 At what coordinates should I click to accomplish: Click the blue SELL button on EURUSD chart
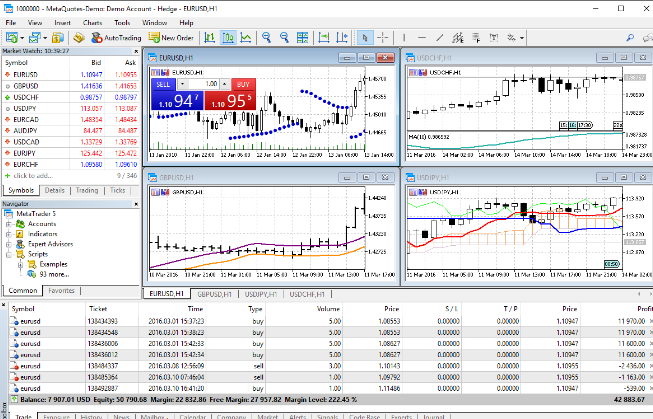(163, 84)
